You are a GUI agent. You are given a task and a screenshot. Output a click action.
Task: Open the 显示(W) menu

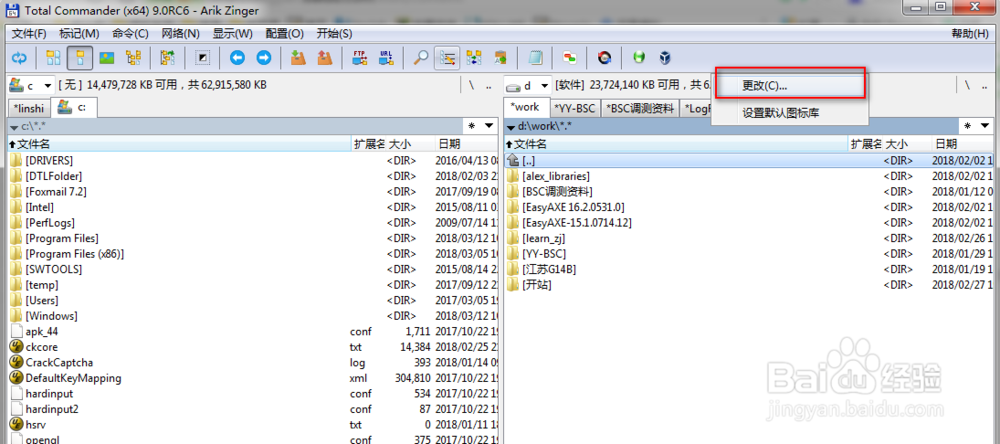233,33
